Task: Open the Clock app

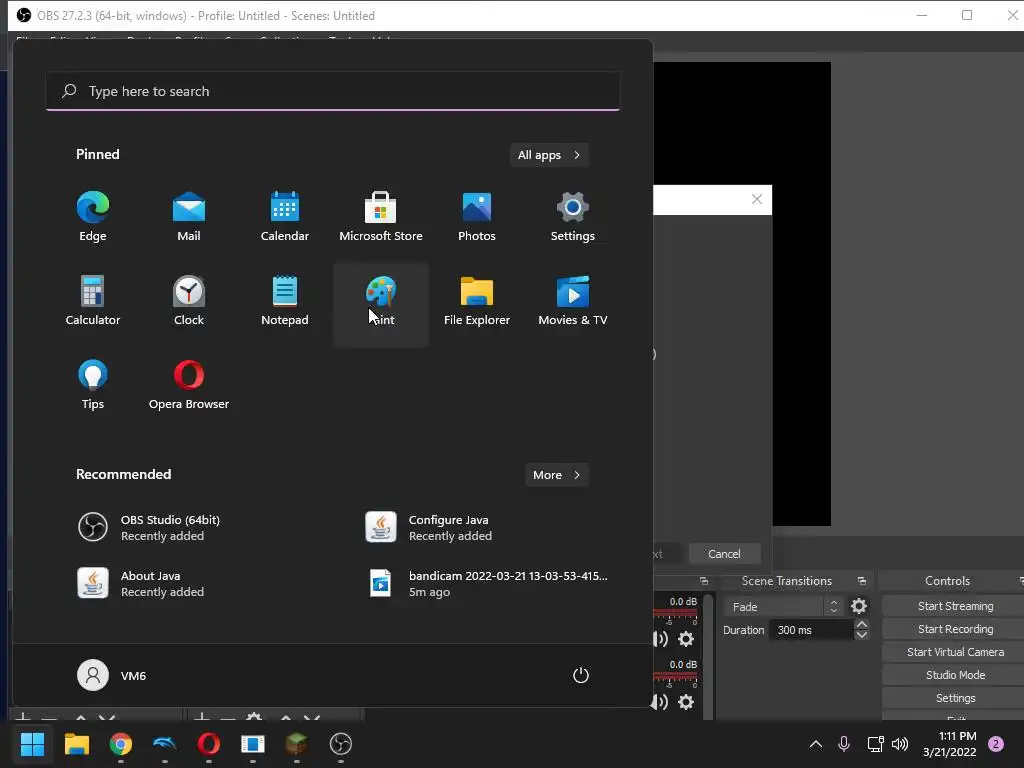Action: point(189,301)
